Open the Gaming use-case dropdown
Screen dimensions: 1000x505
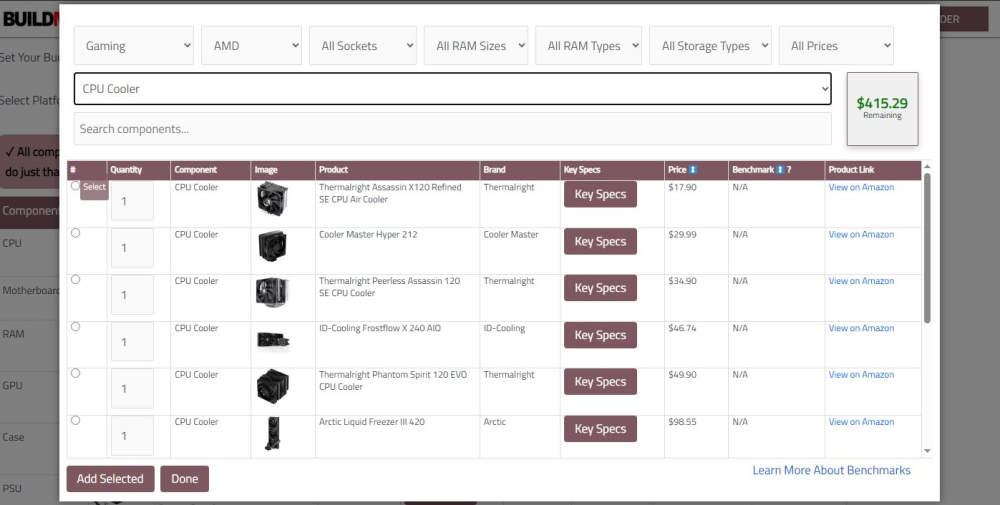(x=133, y=45)
